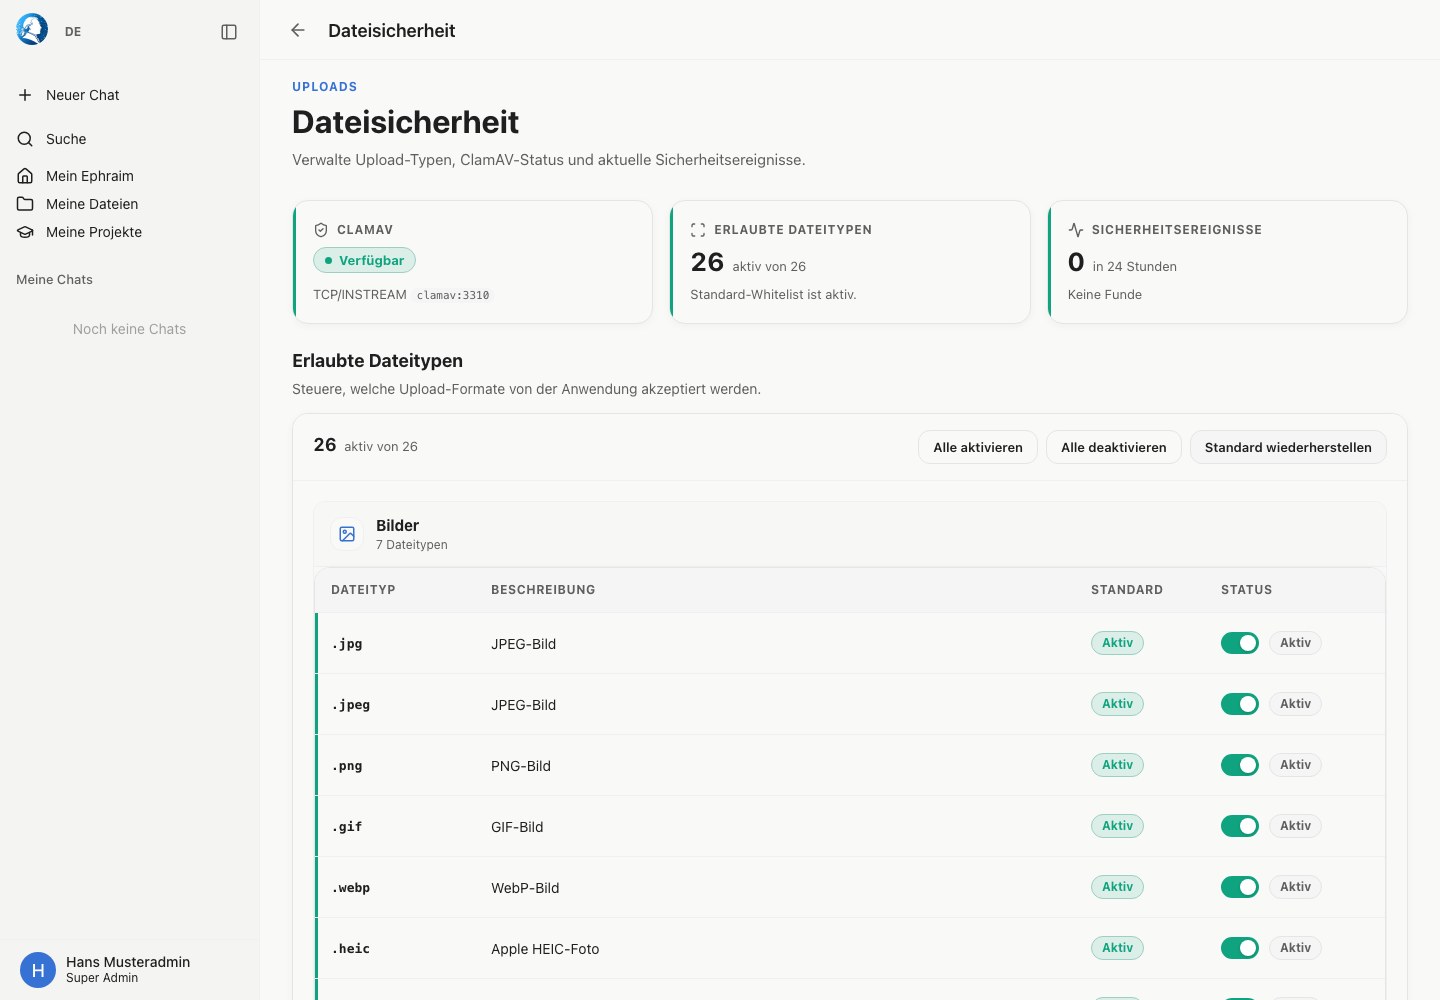Click the Bilder group header
The image size is (1440, 1000).
(x=850, y=534)
